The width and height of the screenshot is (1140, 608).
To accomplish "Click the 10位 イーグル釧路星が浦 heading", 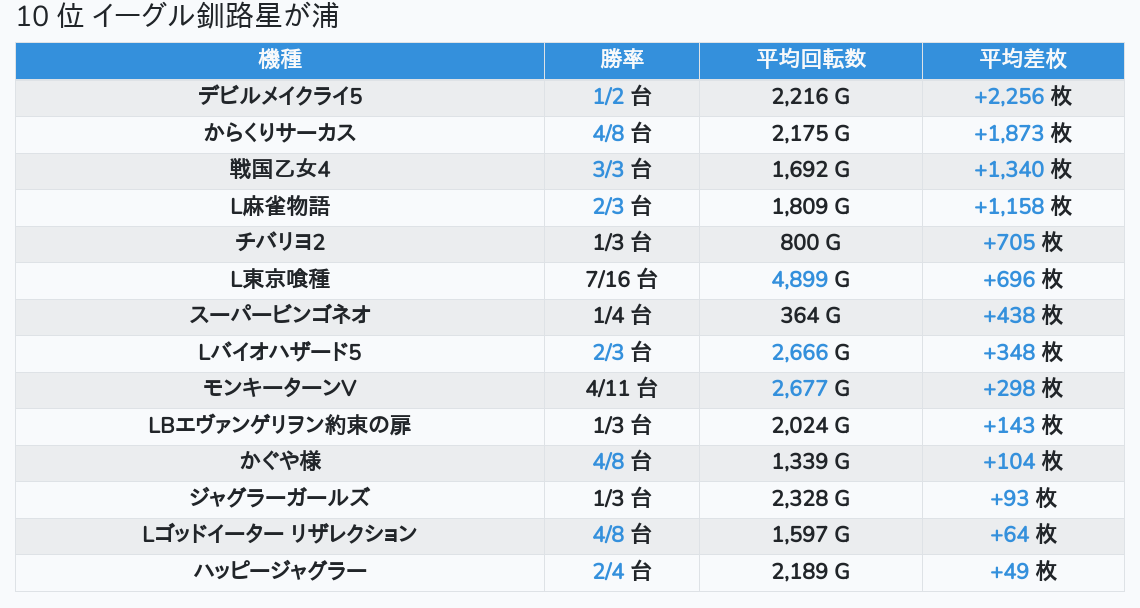I will pos(177,17).
